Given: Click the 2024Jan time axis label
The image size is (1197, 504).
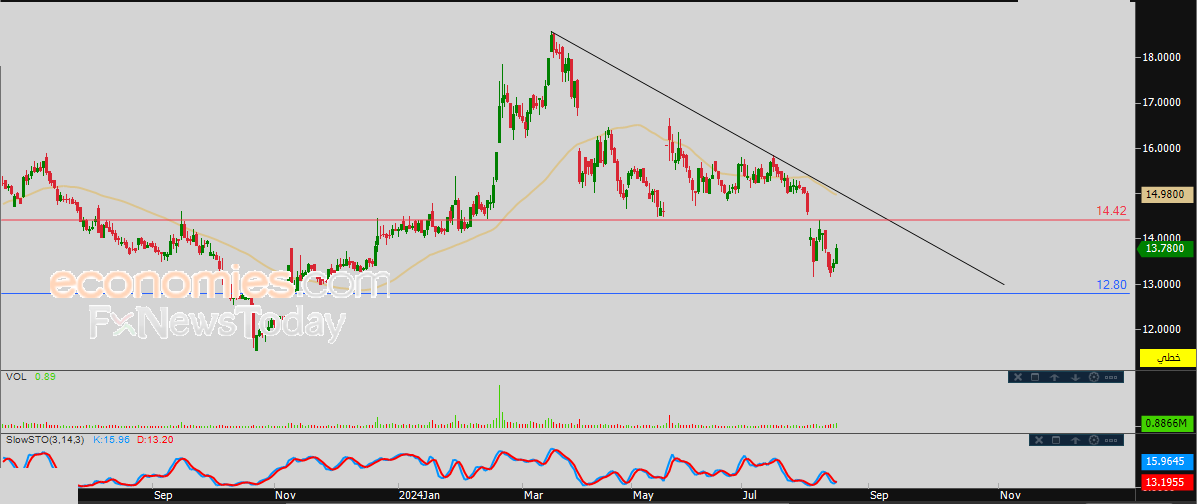Looking at the screenshot, I should click(418, 496).
